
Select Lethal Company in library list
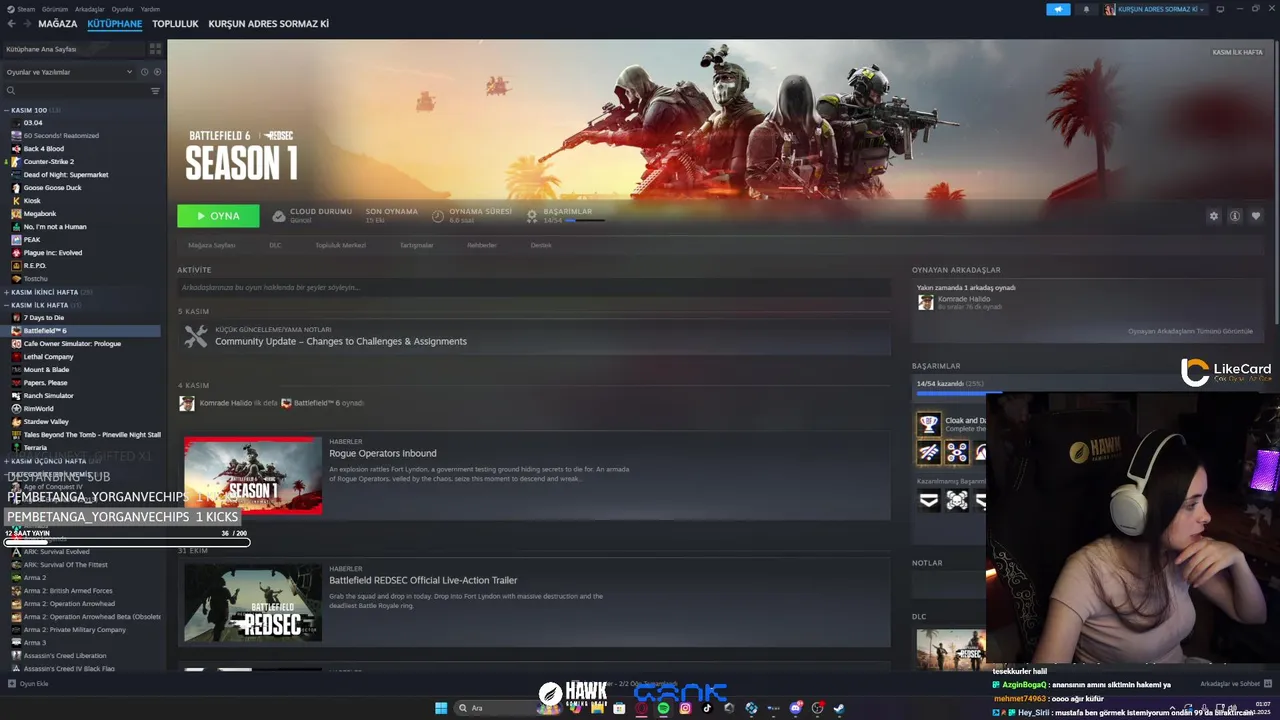84,356
